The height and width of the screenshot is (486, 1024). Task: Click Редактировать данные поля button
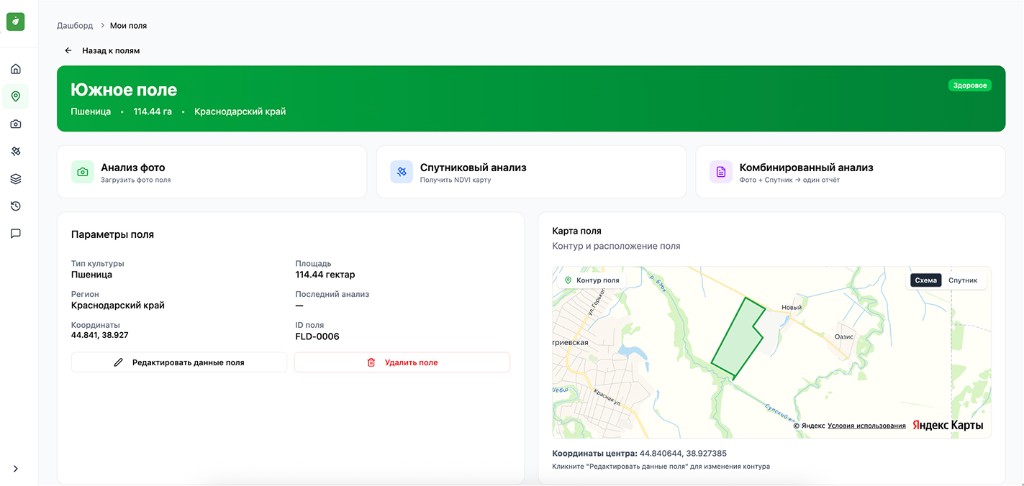(x=179, y=362)
